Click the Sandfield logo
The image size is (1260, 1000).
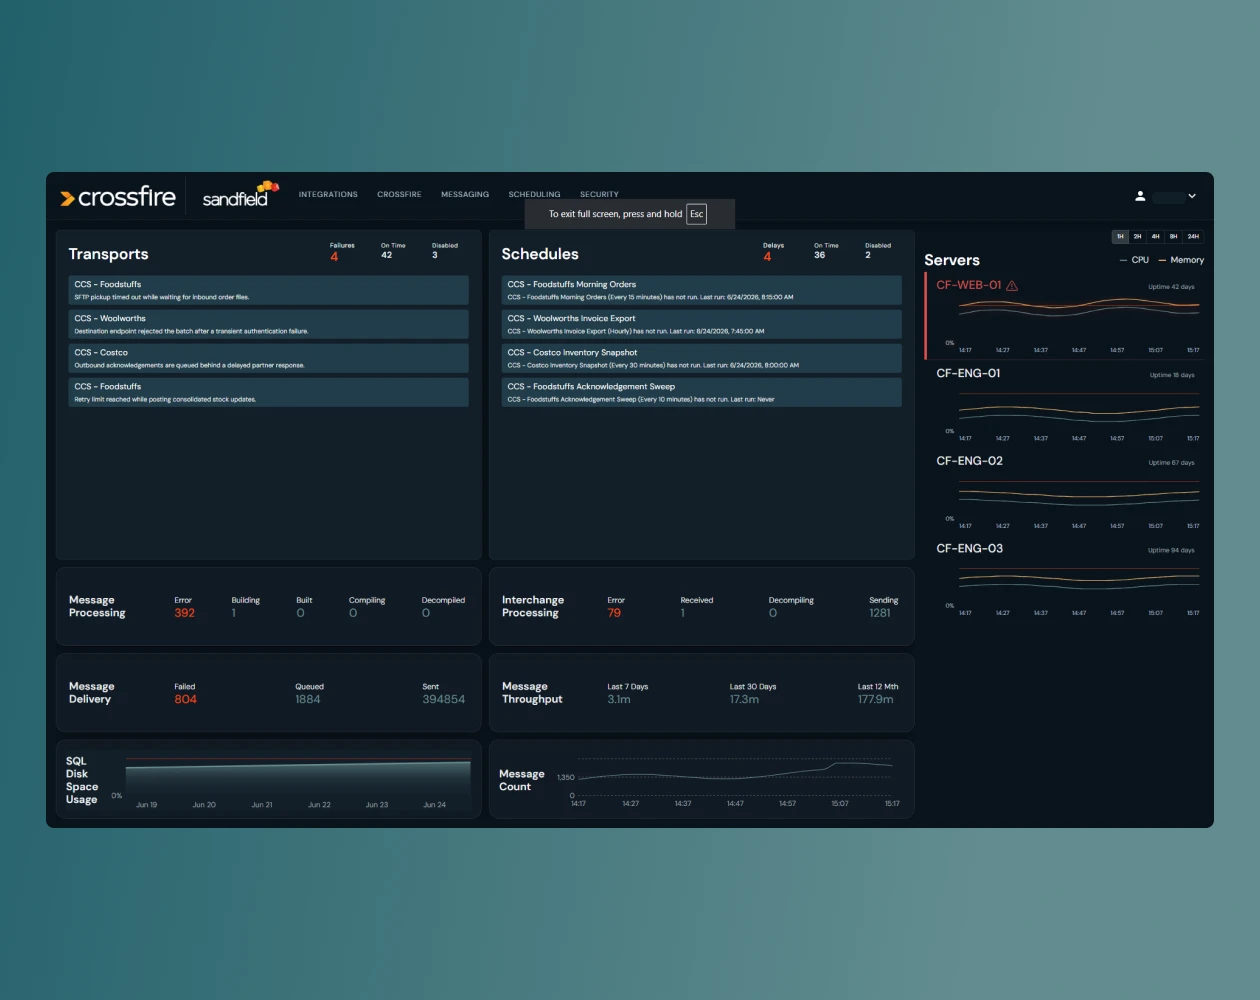tap(240, 194)
